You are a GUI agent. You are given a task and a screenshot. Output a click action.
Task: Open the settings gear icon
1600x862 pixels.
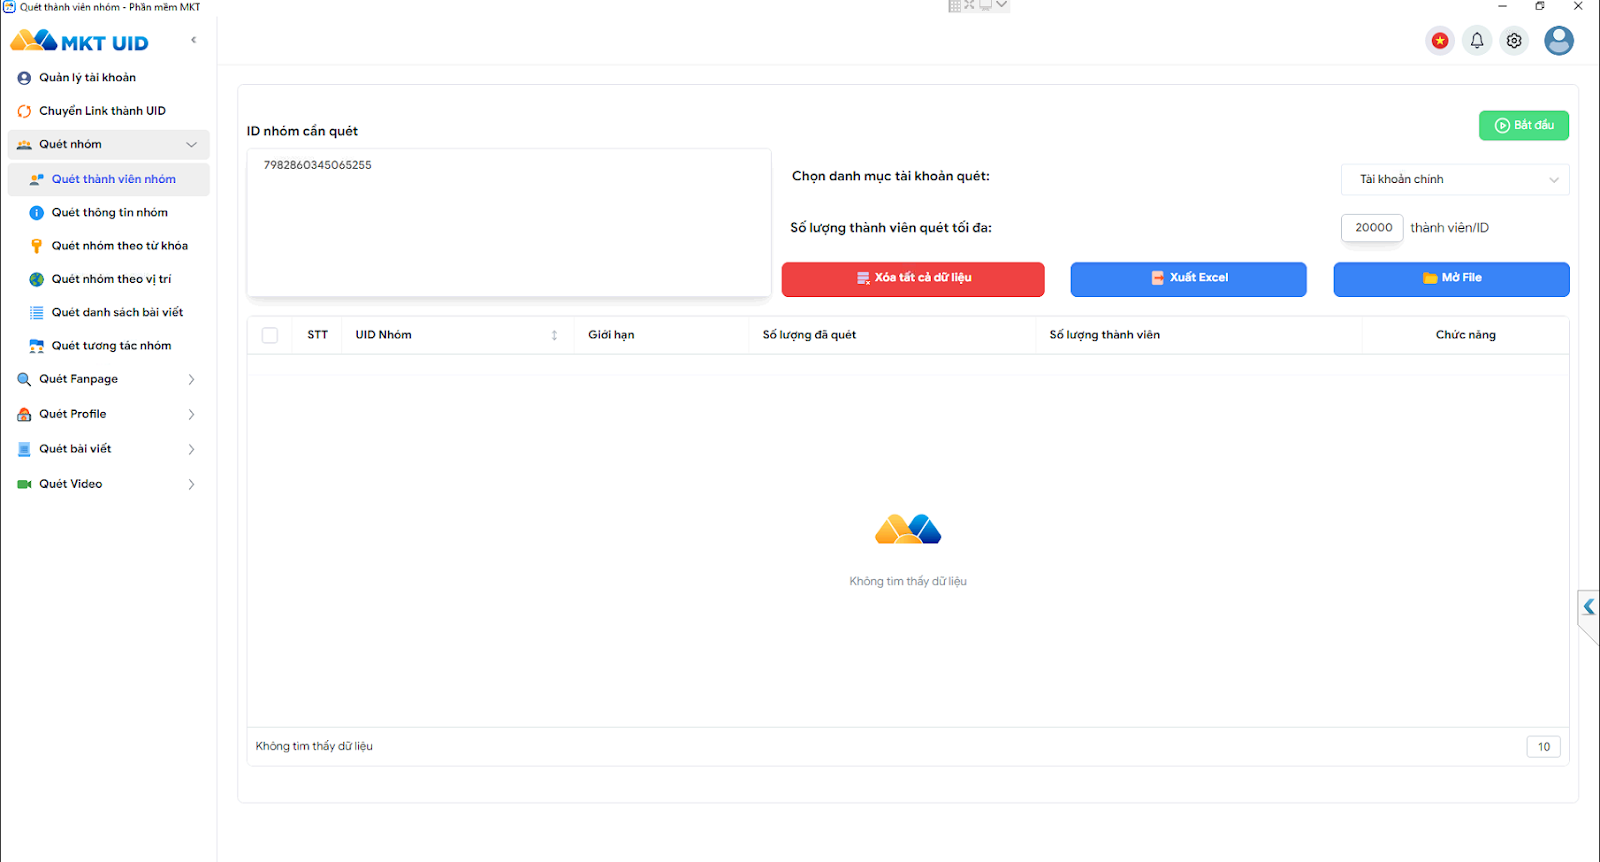click(1514, 41)
